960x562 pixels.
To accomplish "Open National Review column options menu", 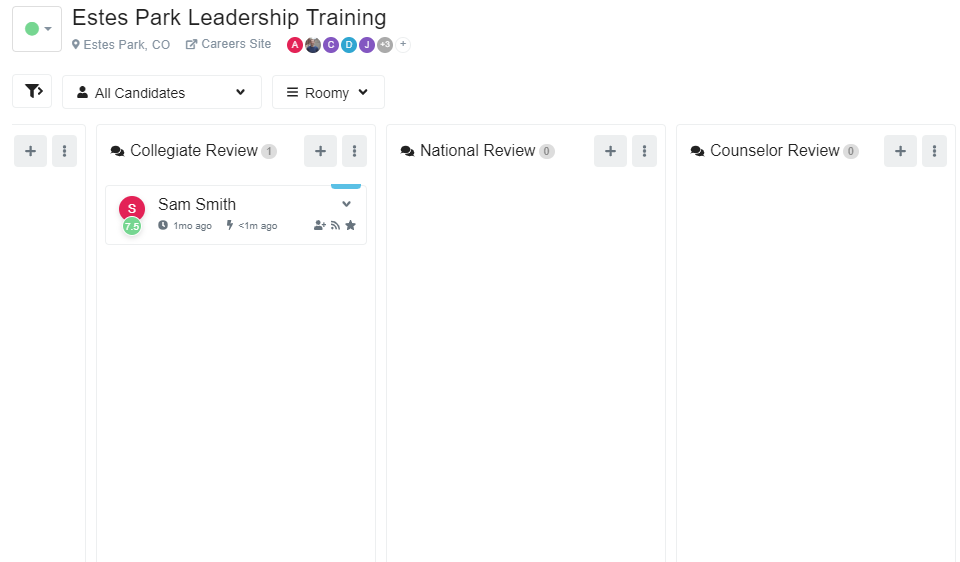I will (644, 151).
